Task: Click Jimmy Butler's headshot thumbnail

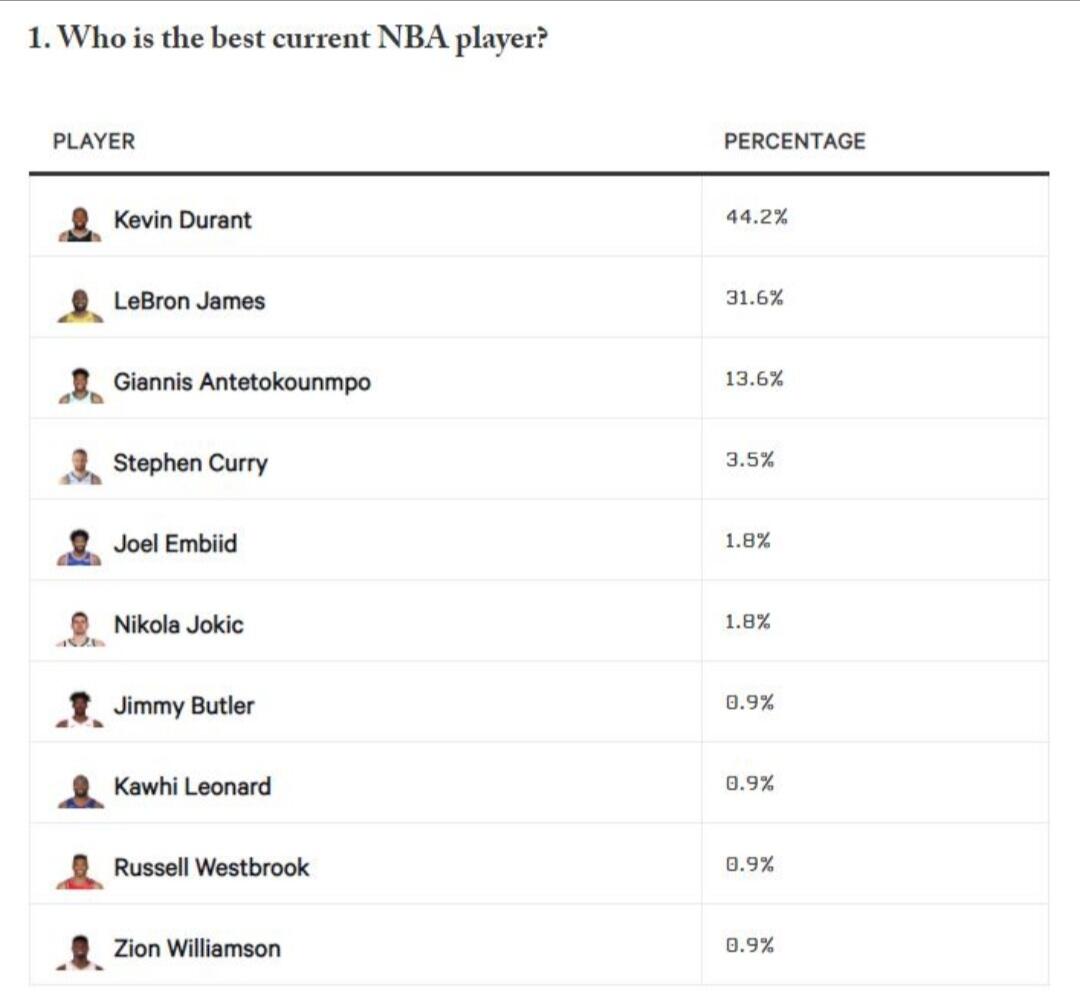Action: tap(80, 710)
